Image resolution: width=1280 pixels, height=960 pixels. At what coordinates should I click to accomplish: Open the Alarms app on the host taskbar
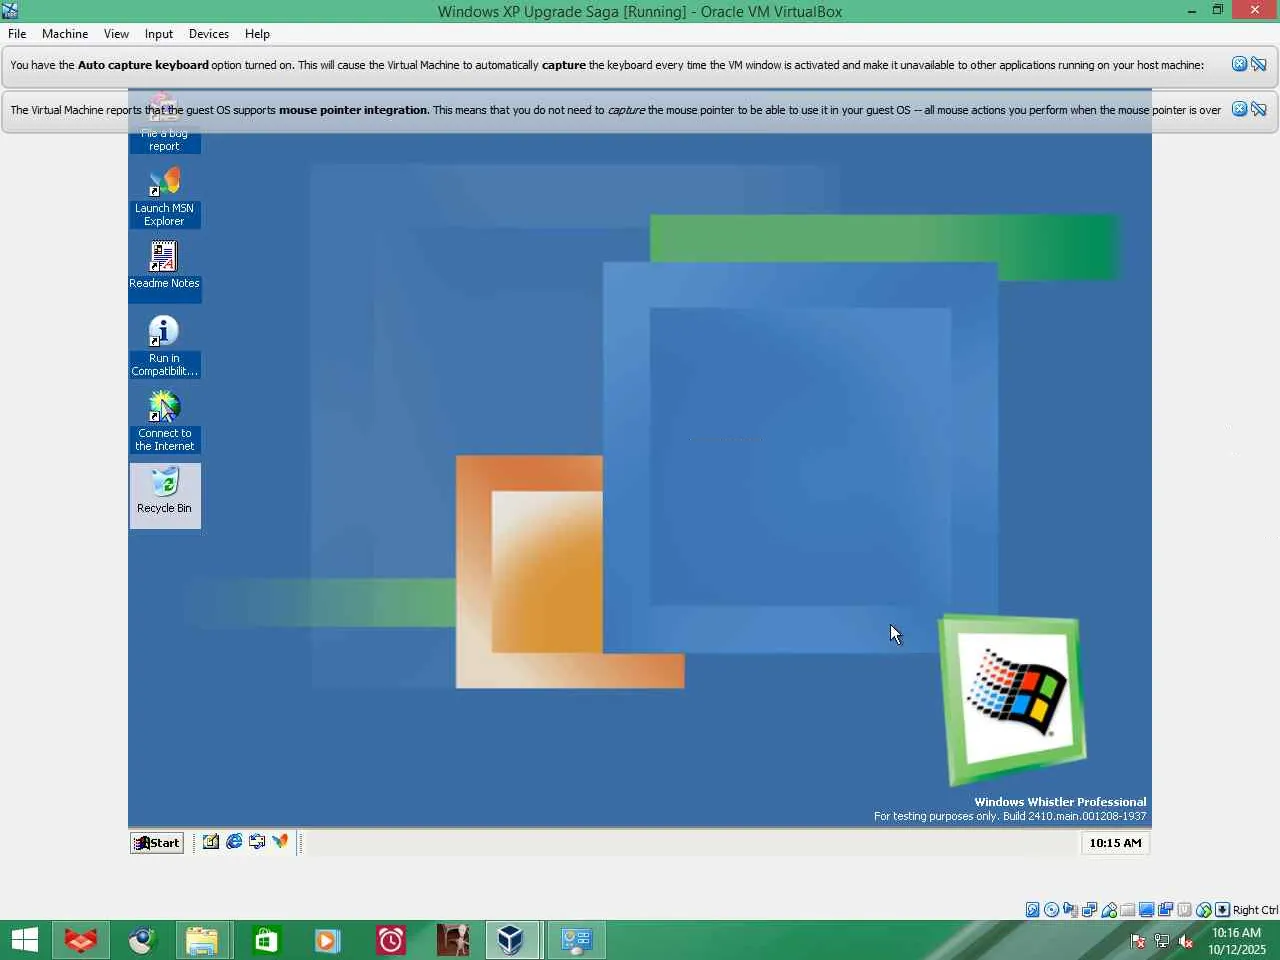pos(390,940)
